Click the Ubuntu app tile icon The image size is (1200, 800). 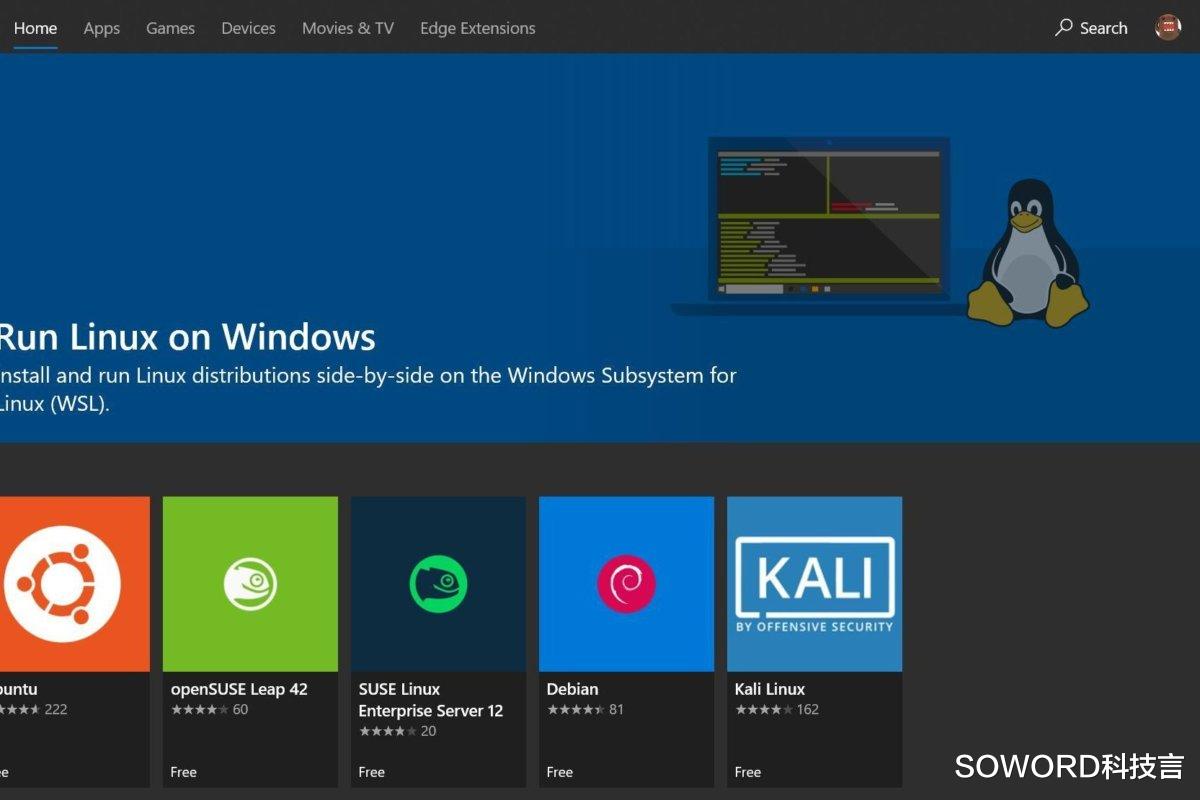74,584
